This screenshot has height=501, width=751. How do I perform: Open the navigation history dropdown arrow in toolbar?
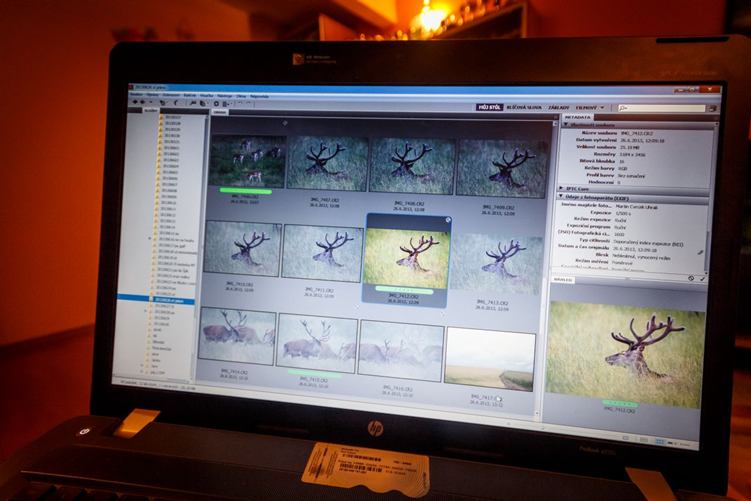pyautogui.click(x=151, y=102)
